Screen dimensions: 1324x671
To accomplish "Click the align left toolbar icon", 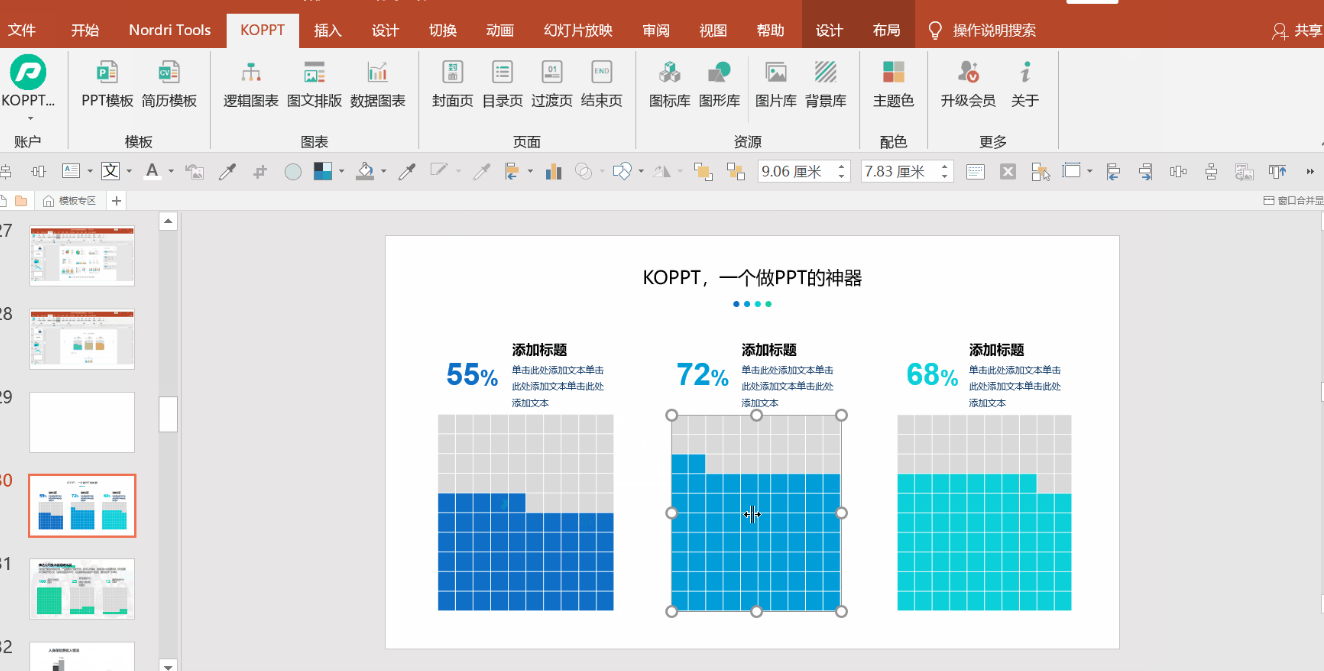I will 1113,172.
